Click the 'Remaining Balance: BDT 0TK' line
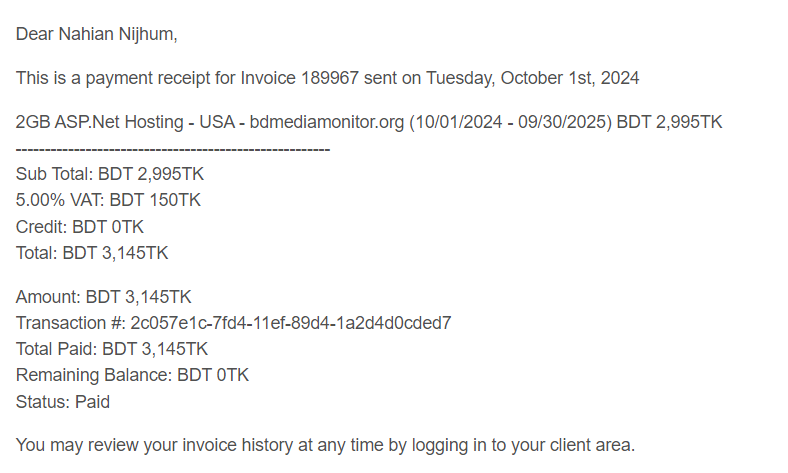 [x=132, y=375]
